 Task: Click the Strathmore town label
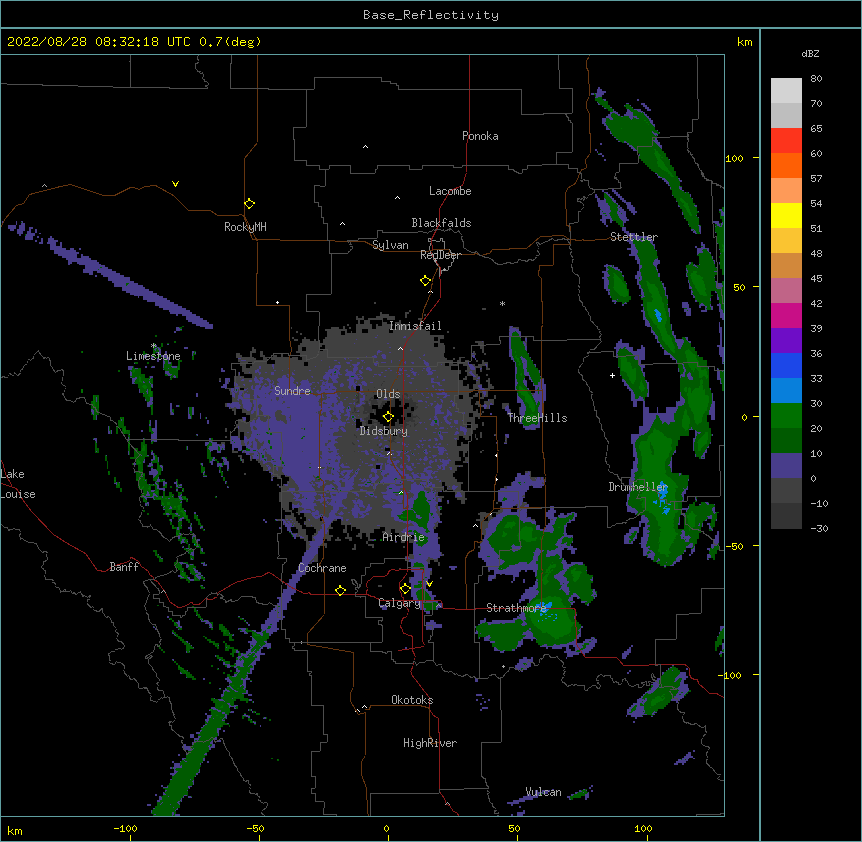516,608
